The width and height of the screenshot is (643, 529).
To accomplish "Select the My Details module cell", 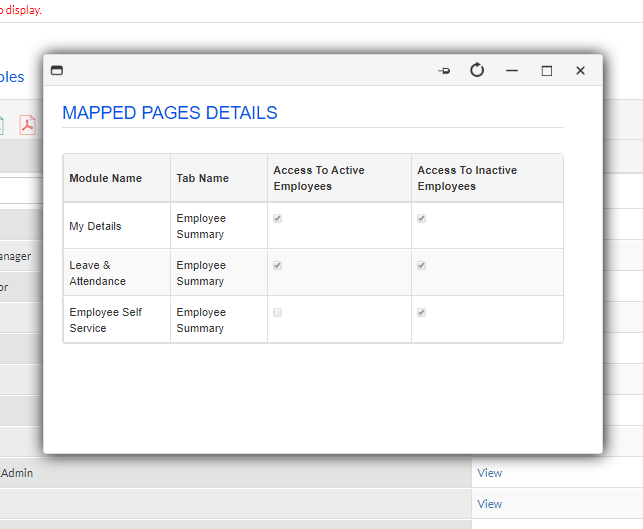I will point(117,226).
